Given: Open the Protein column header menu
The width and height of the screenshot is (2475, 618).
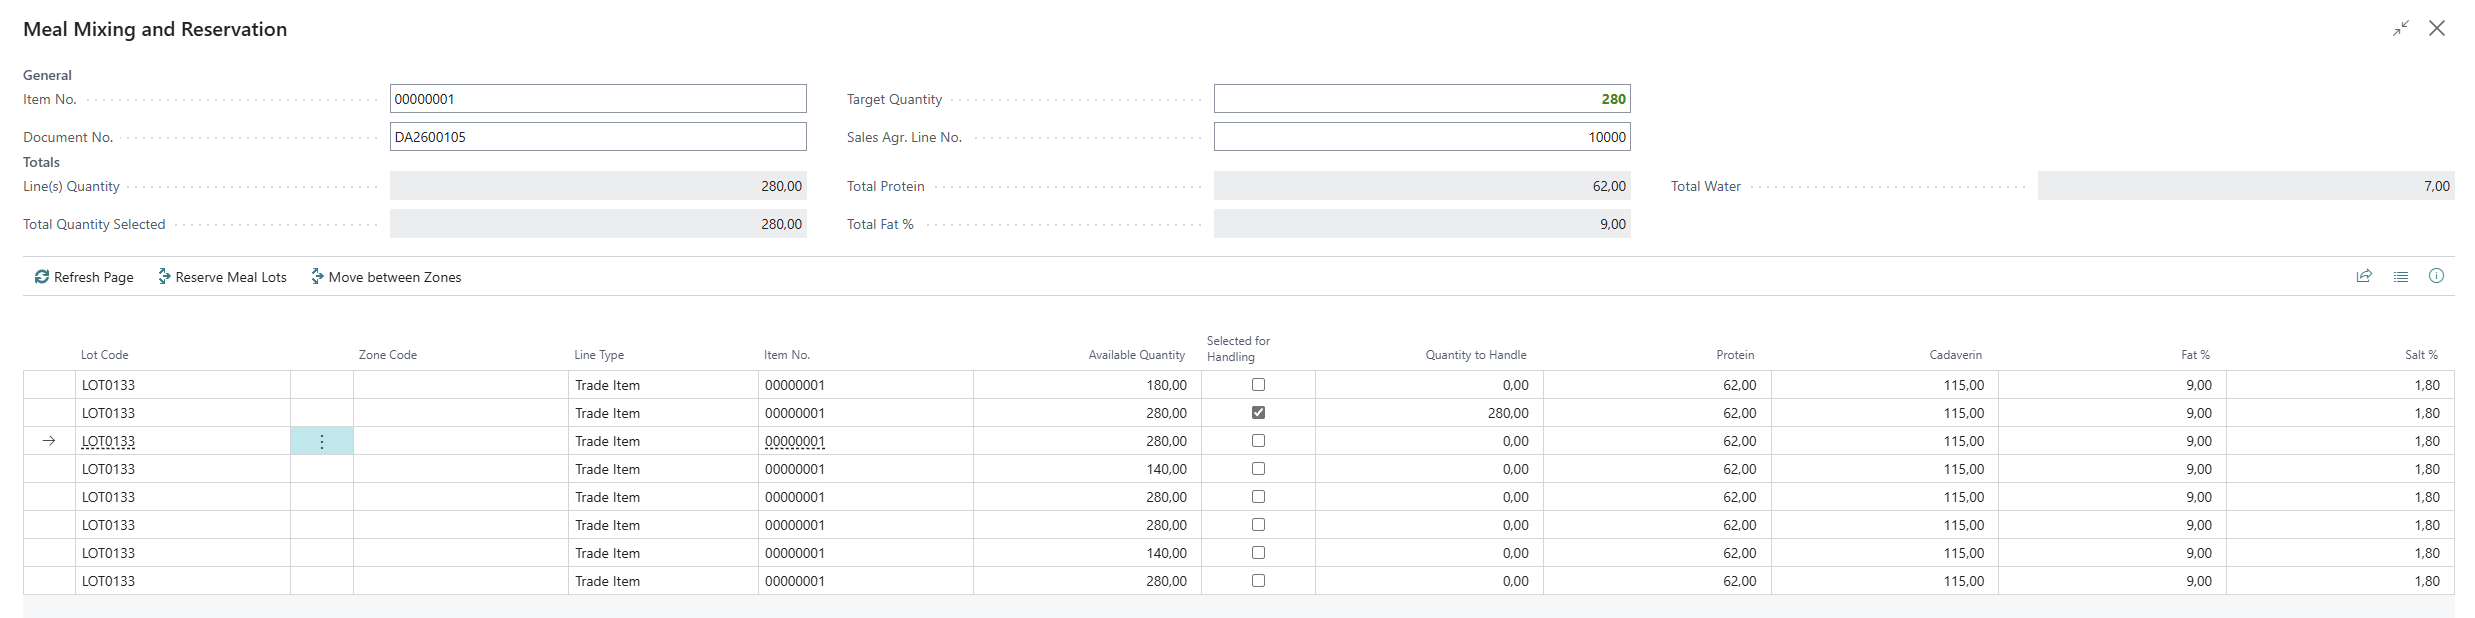Looking at the screenshot, I should (1735, 355).
